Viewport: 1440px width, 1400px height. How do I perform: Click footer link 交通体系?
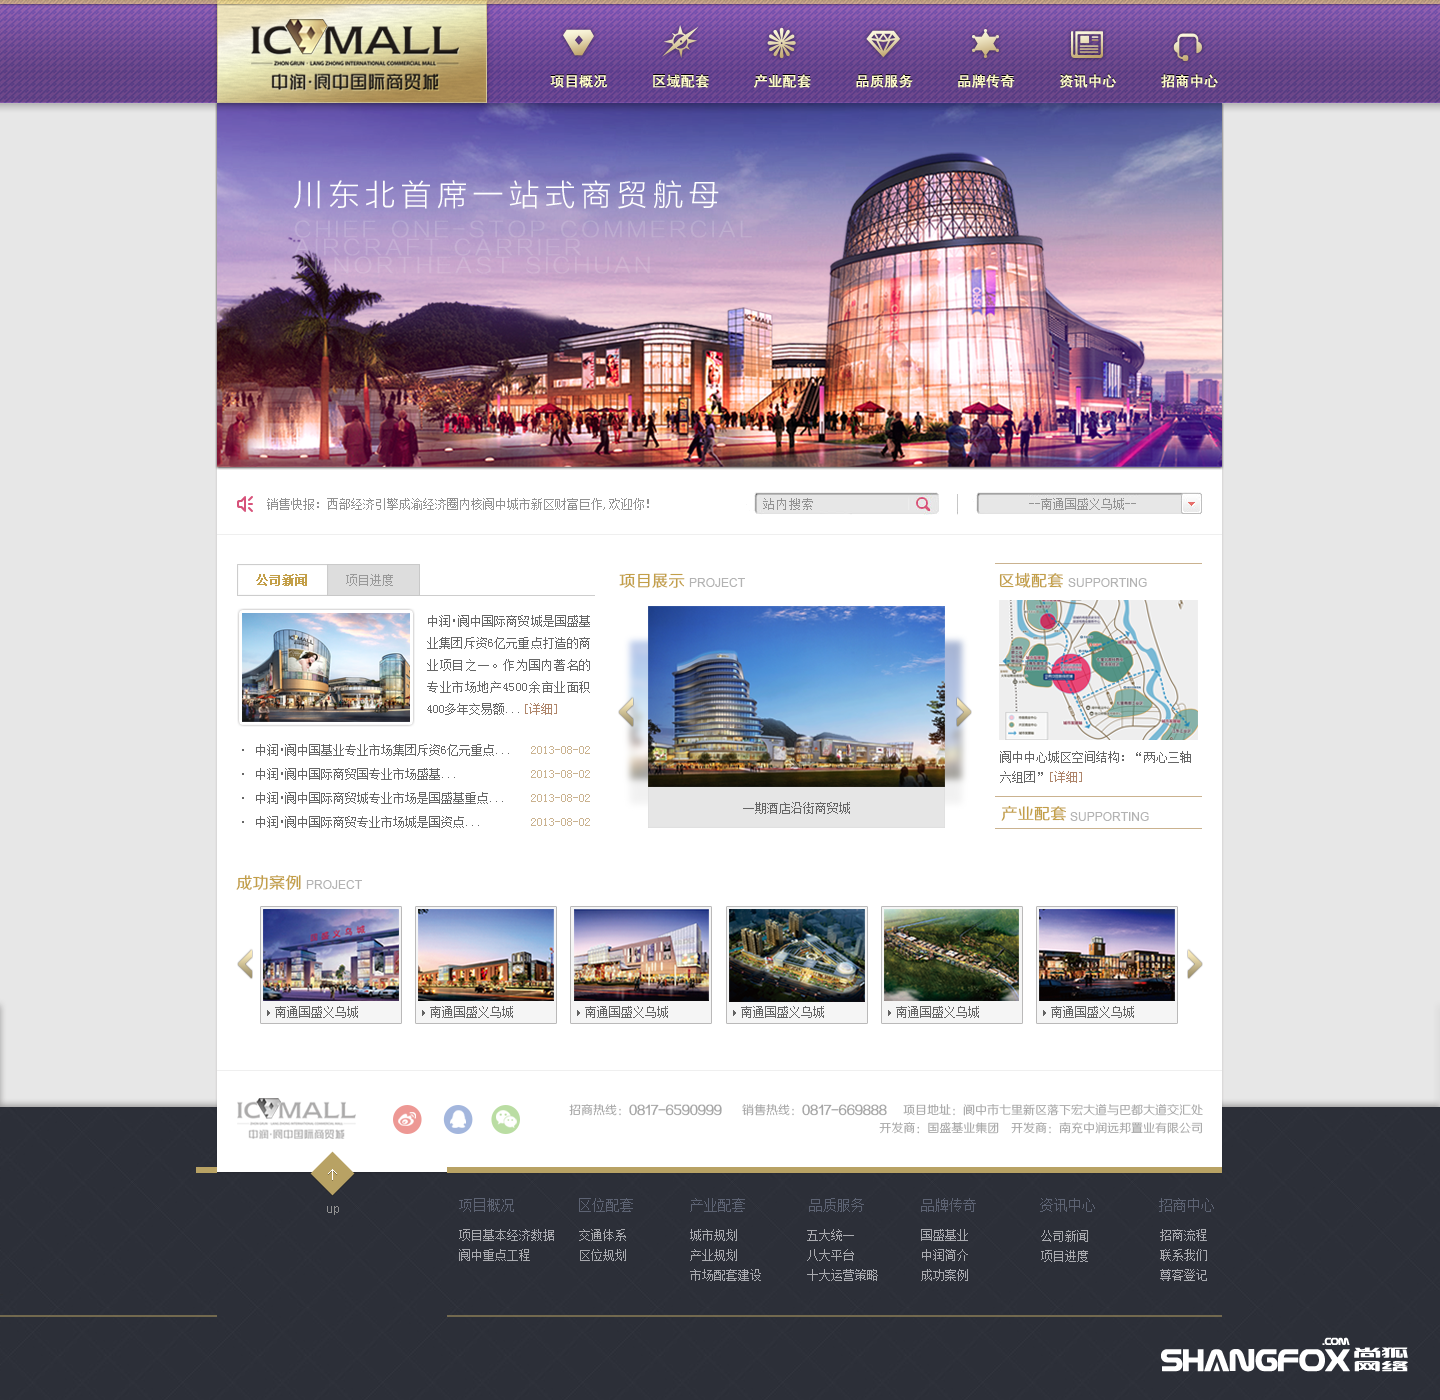(603, 1235)
